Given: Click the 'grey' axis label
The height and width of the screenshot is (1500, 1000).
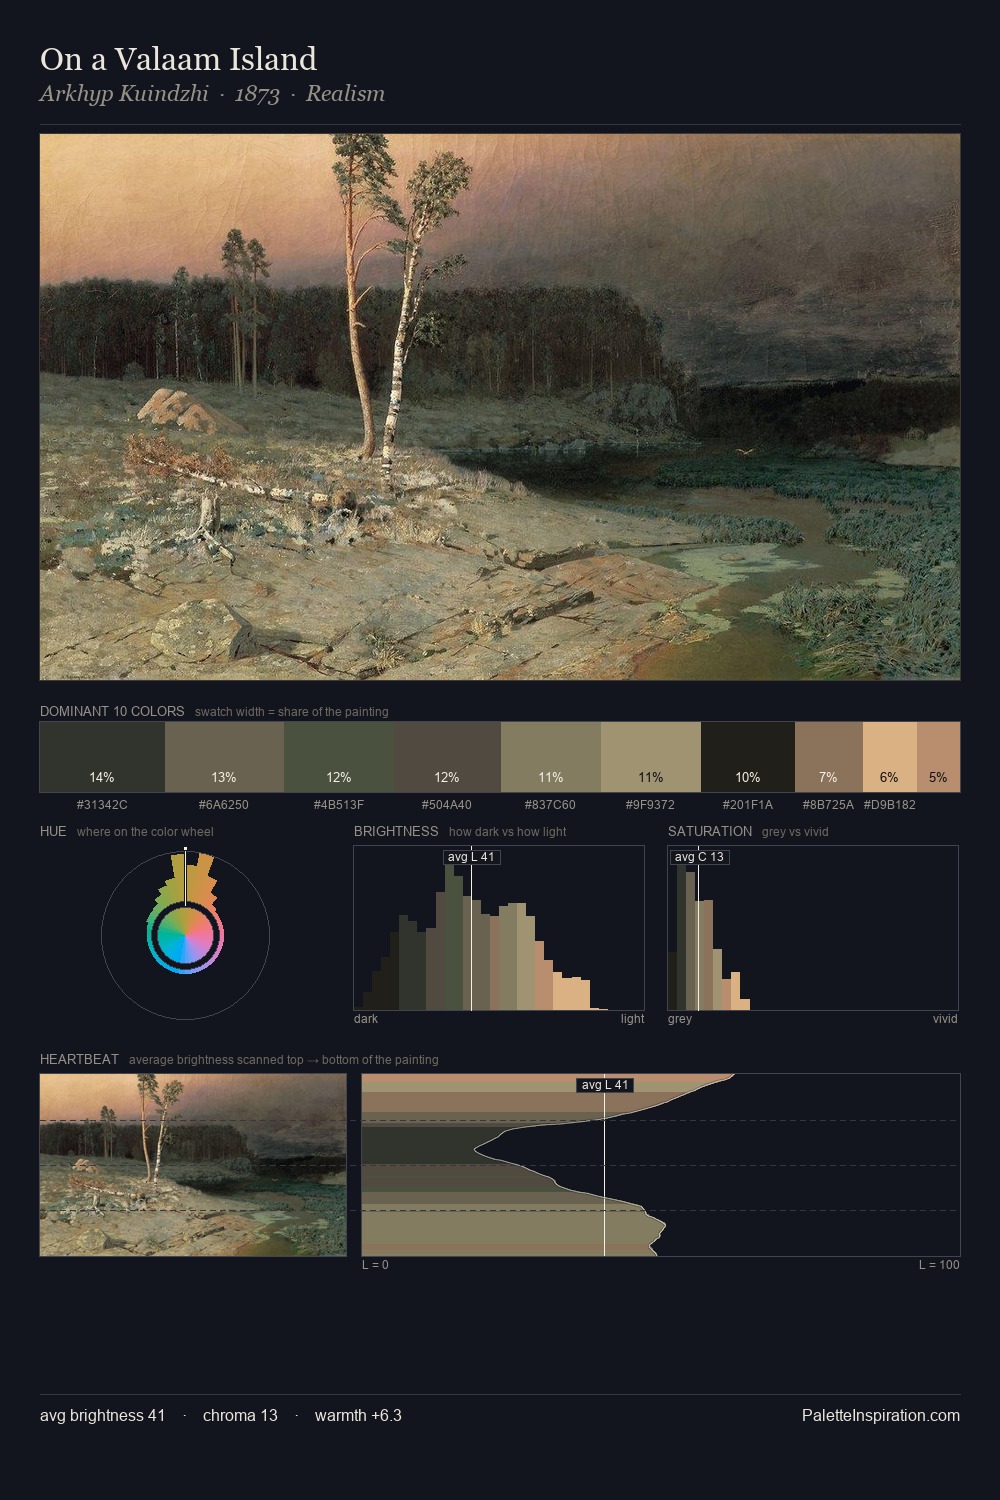Looking at the screenshot, I should (x=680, y=1019).
